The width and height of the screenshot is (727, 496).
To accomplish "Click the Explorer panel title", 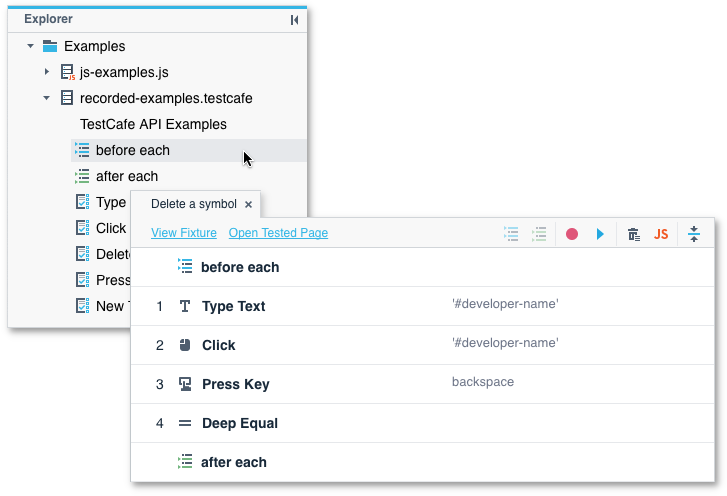I will (48, 19).
